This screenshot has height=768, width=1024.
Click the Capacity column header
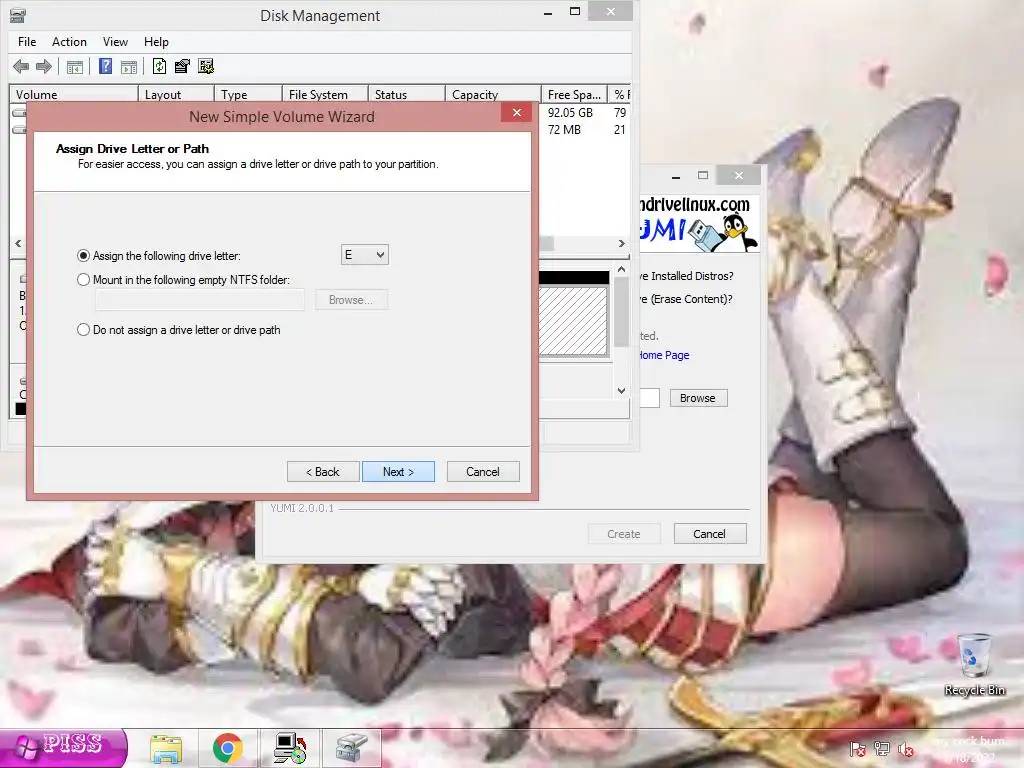tap(493, 95)
